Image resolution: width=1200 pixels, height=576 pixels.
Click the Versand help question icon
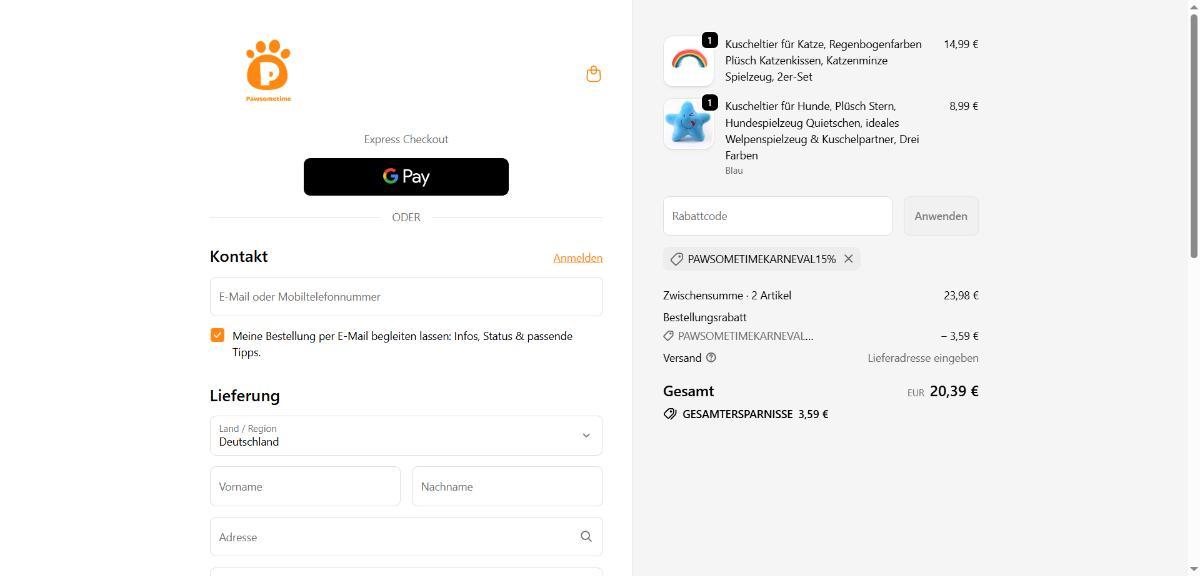pyautogui.click(x=711, y=358)
